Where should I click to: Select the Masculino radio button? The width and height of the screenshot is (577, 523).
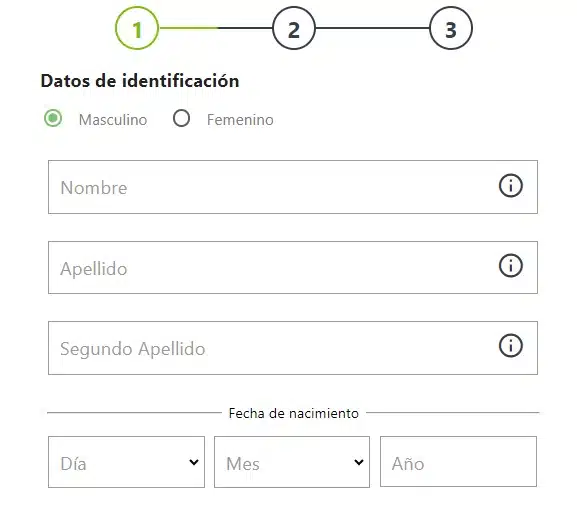[x=53, y=119]
